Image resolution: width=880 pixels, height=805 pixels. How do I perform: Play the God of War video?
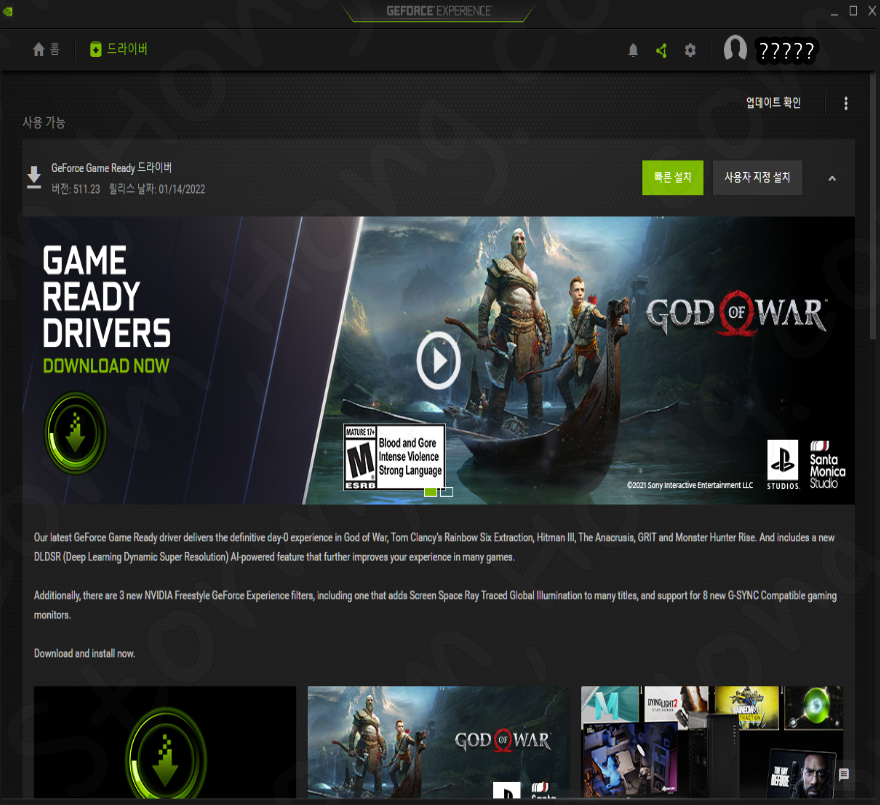click(438, 360)
